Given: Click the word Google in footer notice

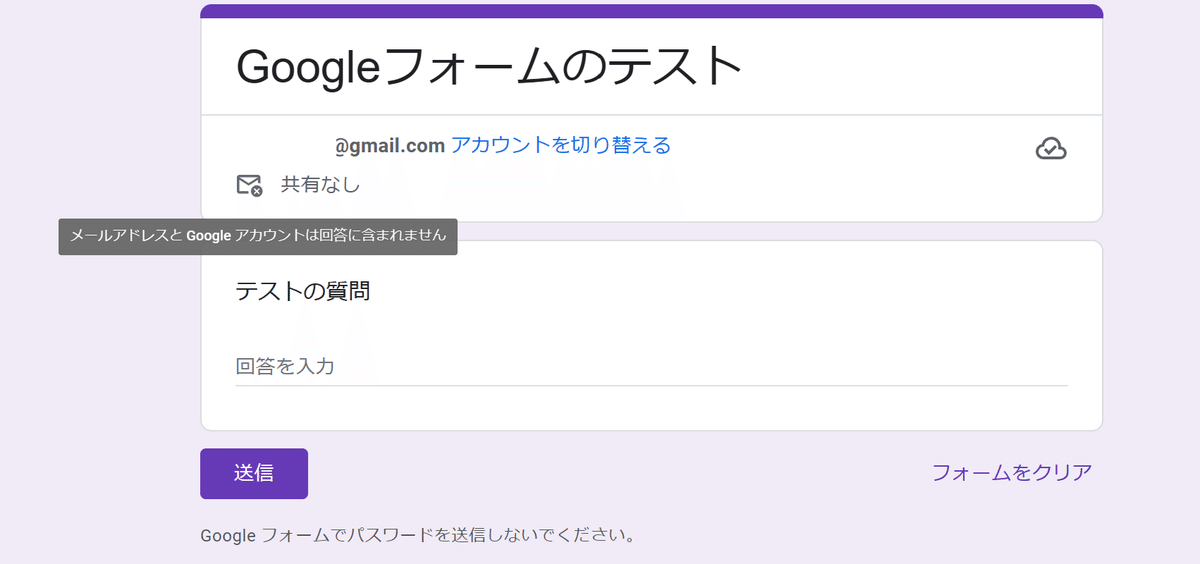Looking at the screenshot, I should tap(229, 535).
